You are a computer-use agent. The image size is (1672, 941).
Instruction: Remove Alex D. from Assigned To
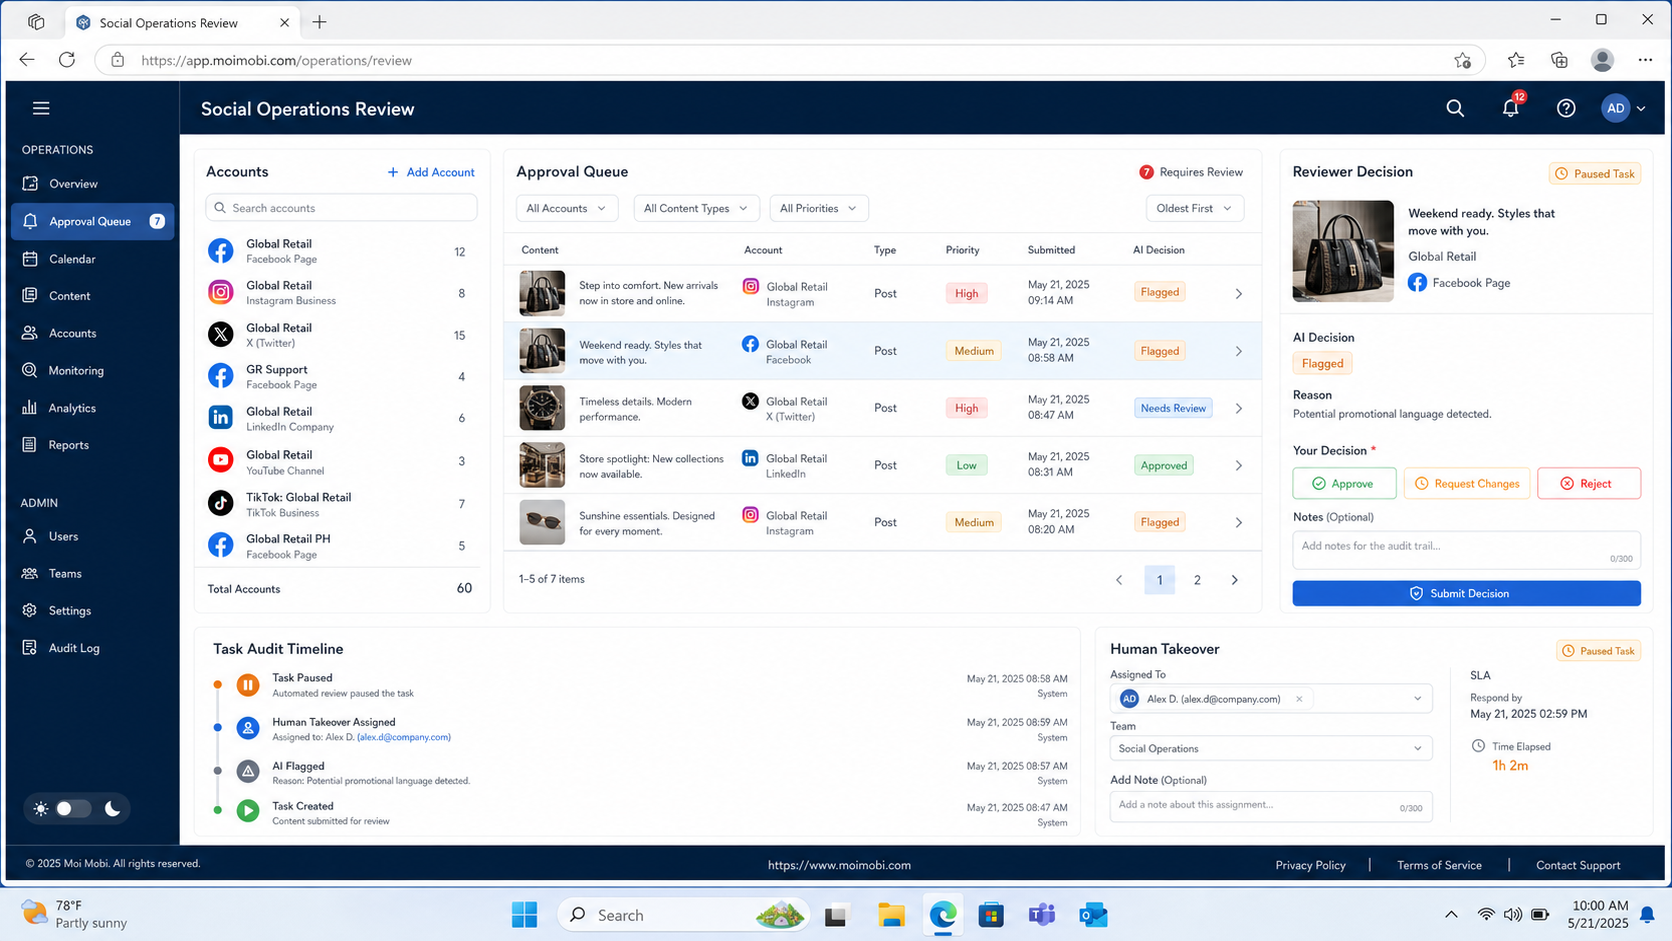(x=1299, y=699)
